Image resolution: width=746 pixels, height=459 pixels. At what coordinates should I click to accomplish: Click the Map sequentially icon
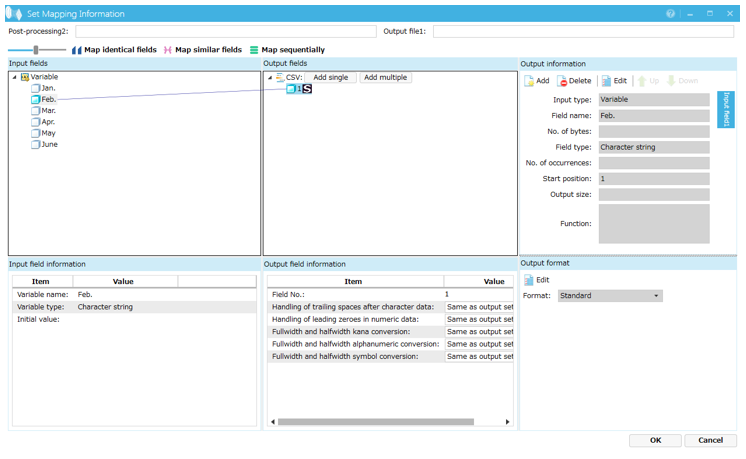tap(254, 50)
